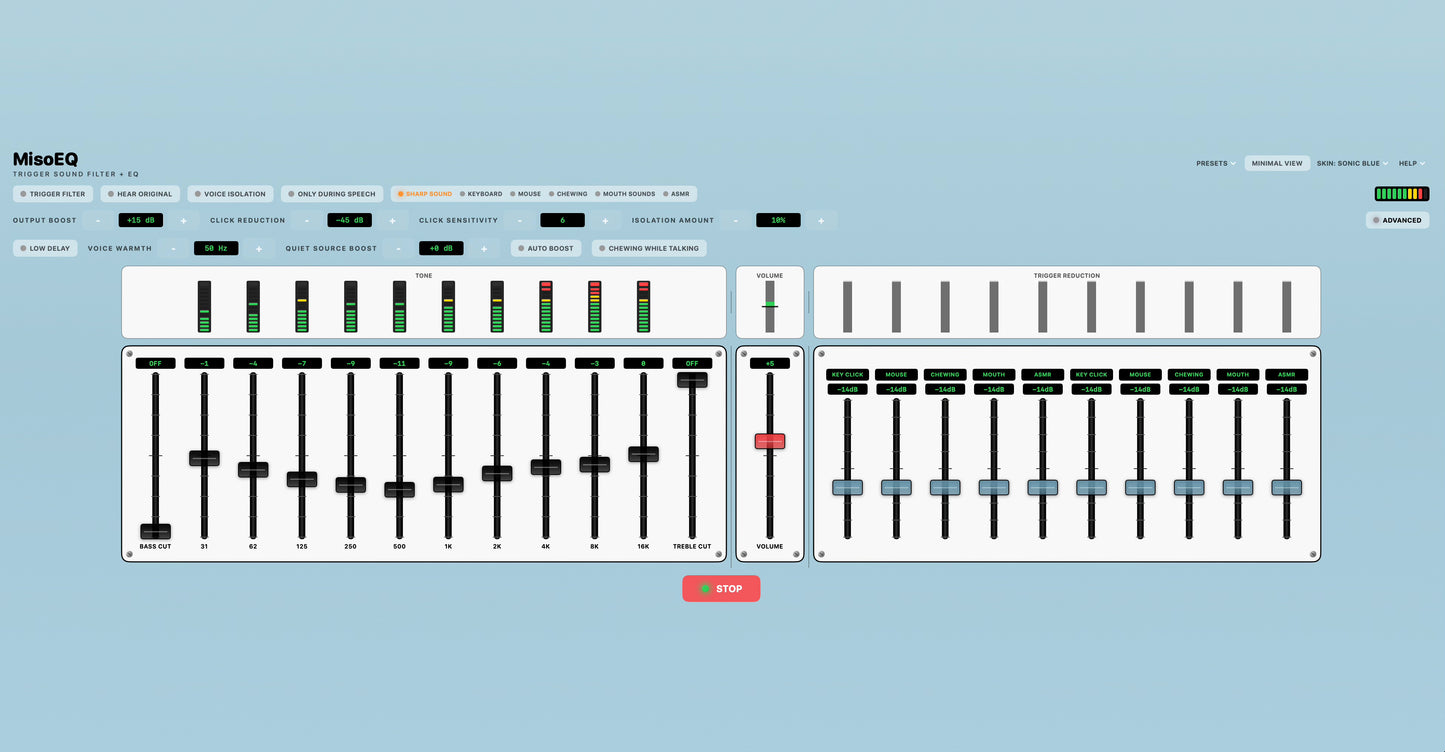Screen dimensions: 1445x752
Task: Turn on Voice Isolation
Action: 230,194
